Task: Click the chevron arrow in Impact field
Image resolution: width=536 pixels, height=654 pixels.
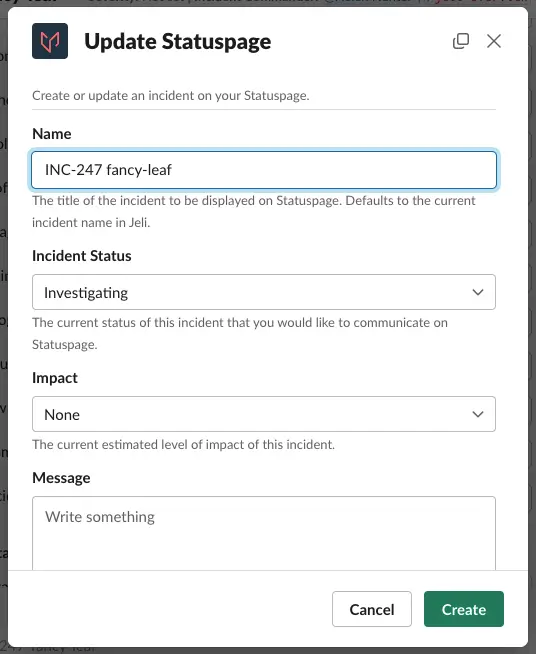Action: (478, 414)
